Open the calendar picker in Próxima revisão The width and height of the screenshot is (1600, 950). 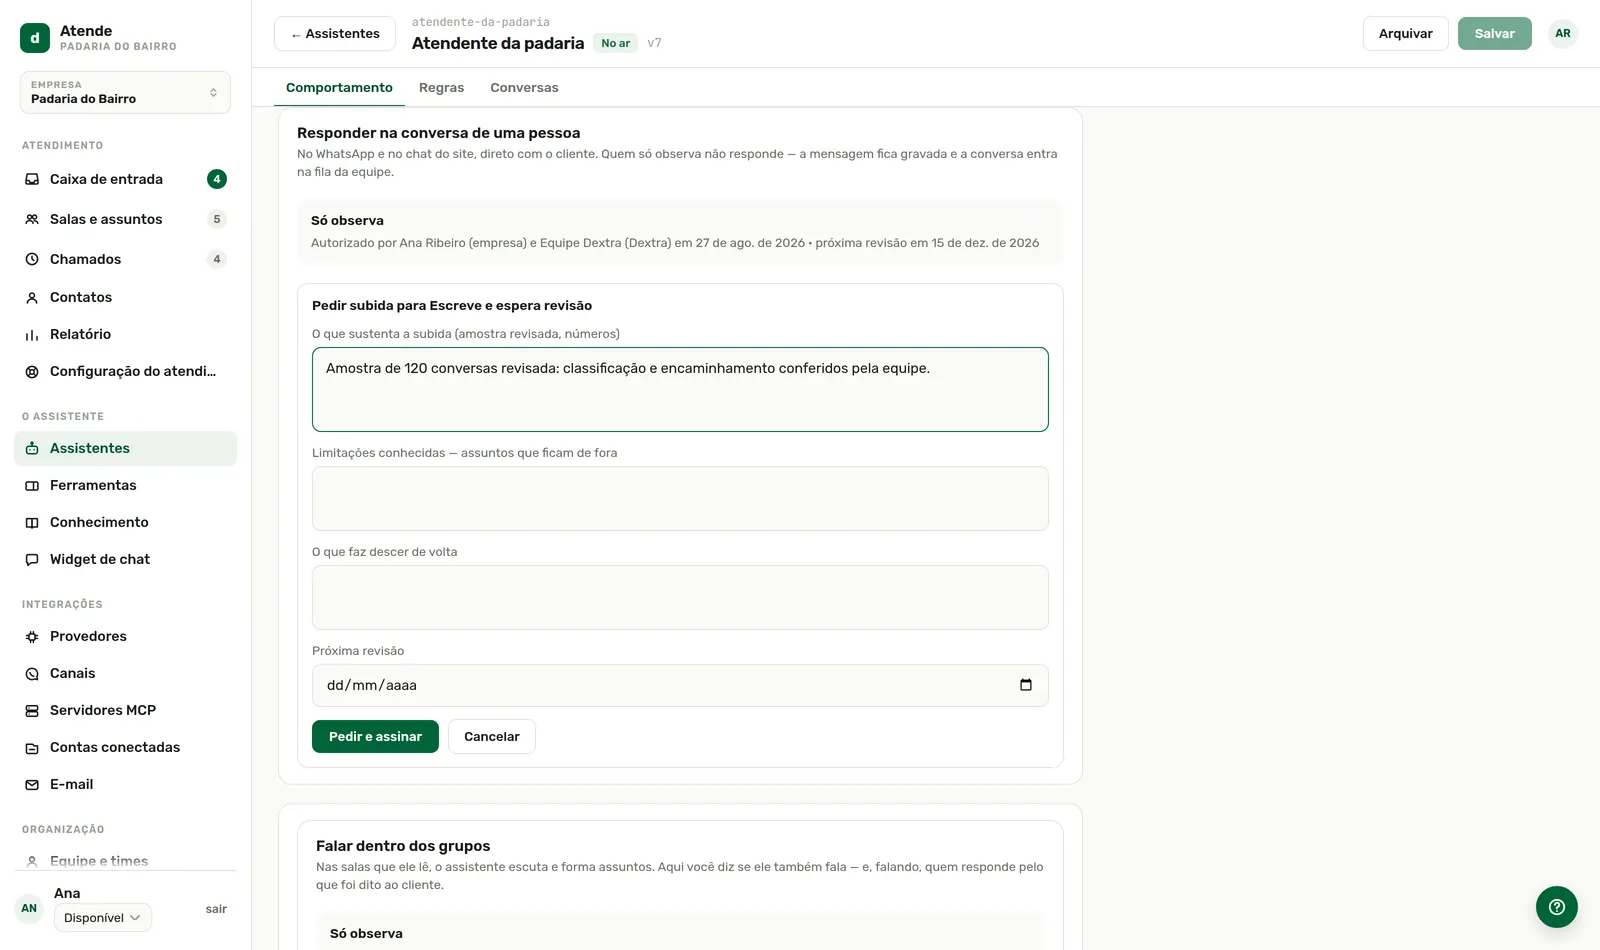click(x=1025, y=685)
